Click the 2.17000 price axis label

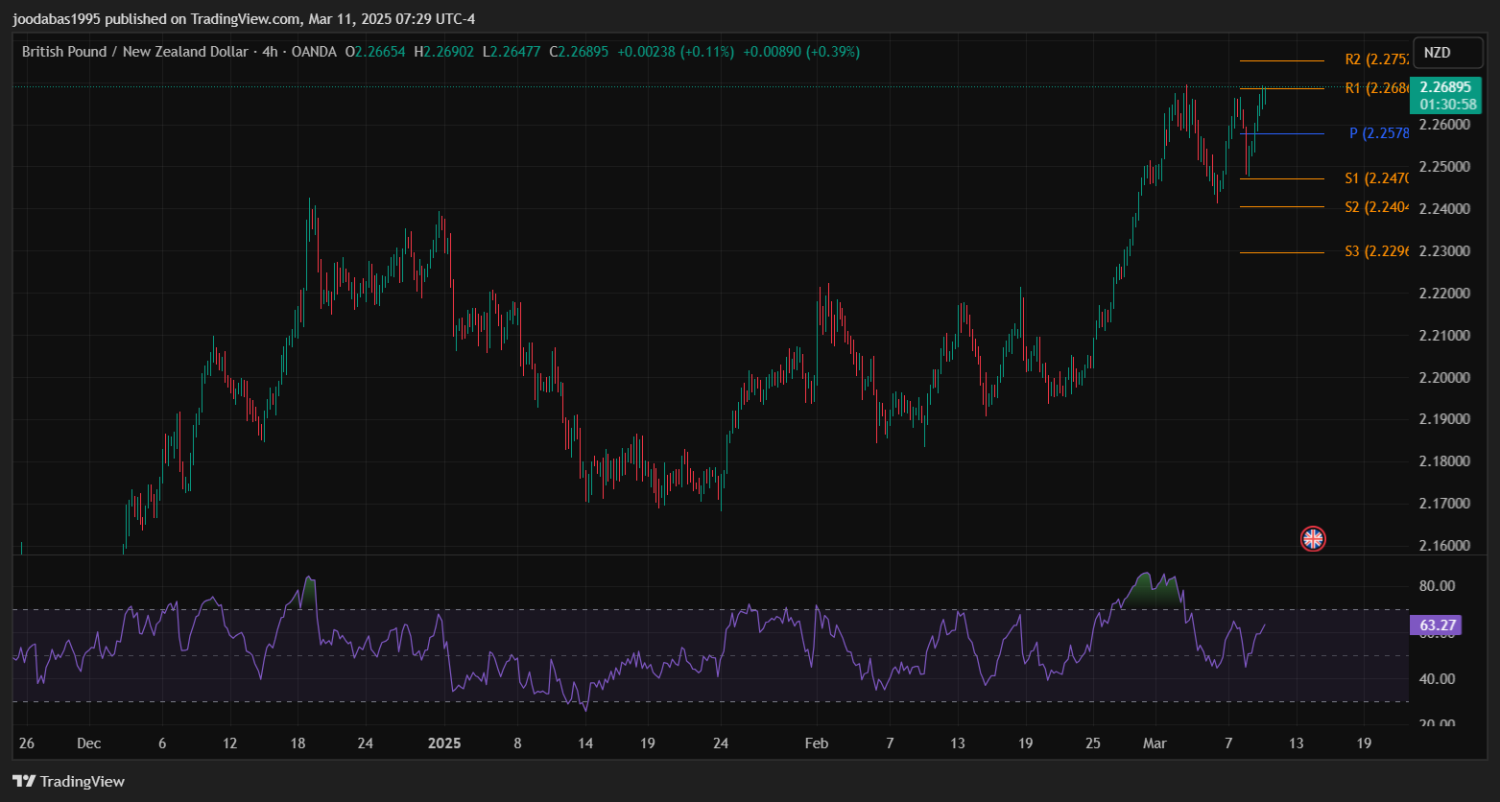tap(1445, 503)
